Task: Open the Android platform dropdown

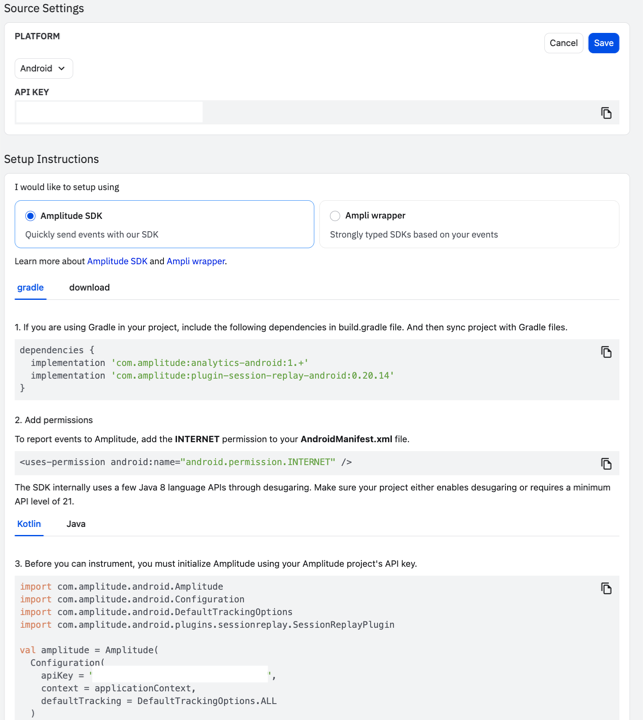Action: (x=43, y=68)
